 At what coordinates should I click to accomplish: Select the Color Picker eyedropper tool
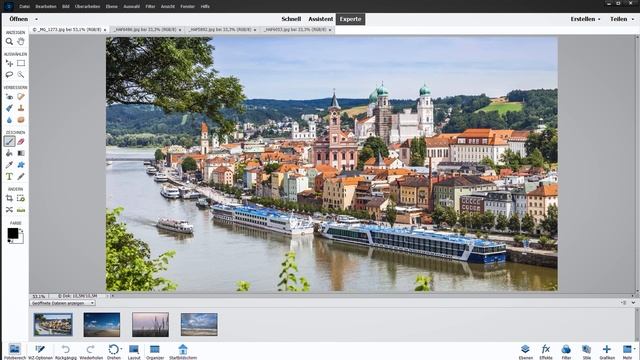pos(9,165)
